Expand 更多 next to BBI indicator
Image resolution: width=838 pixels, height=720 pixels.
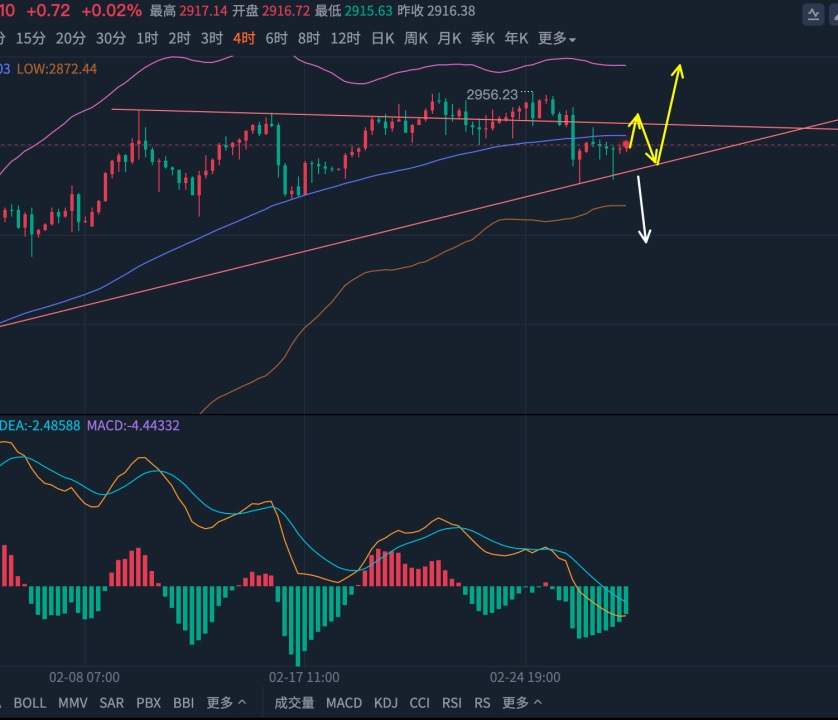[226, 702]
